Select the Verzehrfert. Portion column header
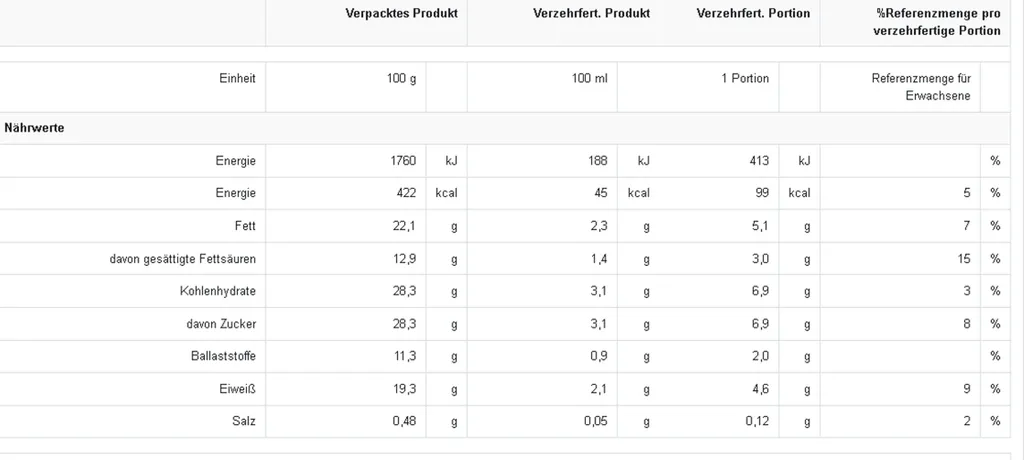 (753, 14)
